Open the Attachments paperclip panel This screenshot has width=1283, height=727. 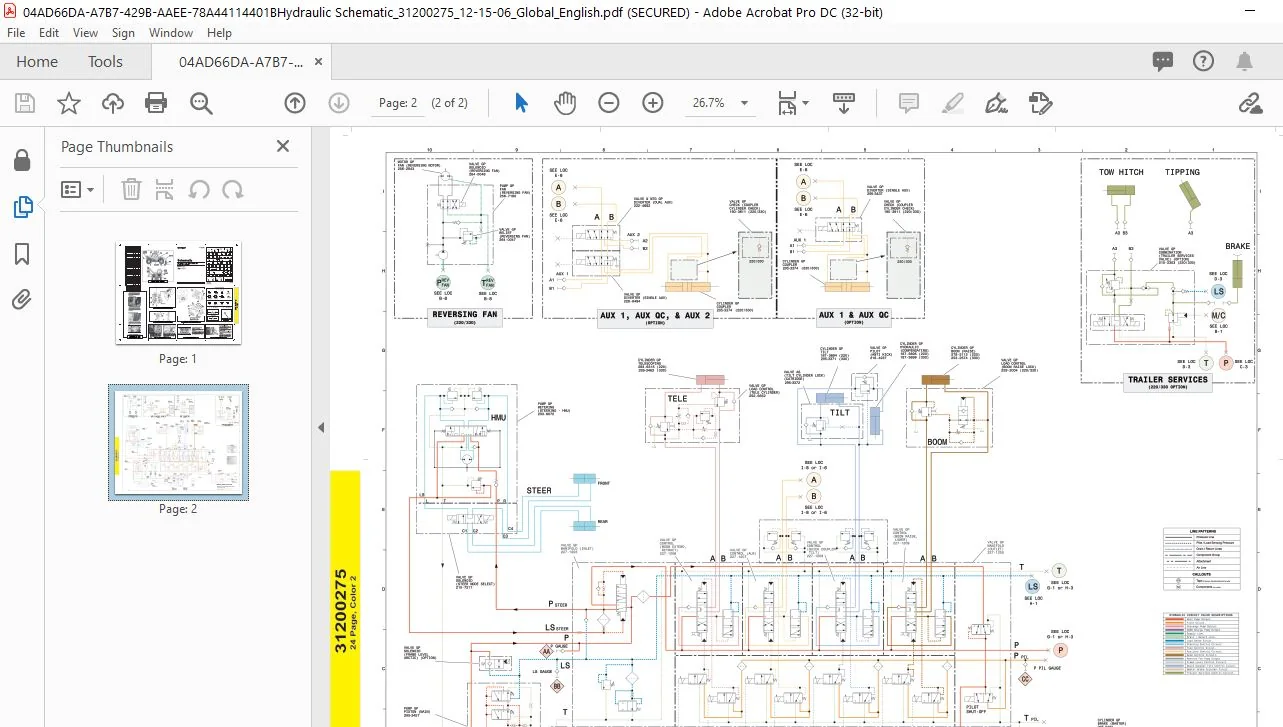tap(21, 299)
